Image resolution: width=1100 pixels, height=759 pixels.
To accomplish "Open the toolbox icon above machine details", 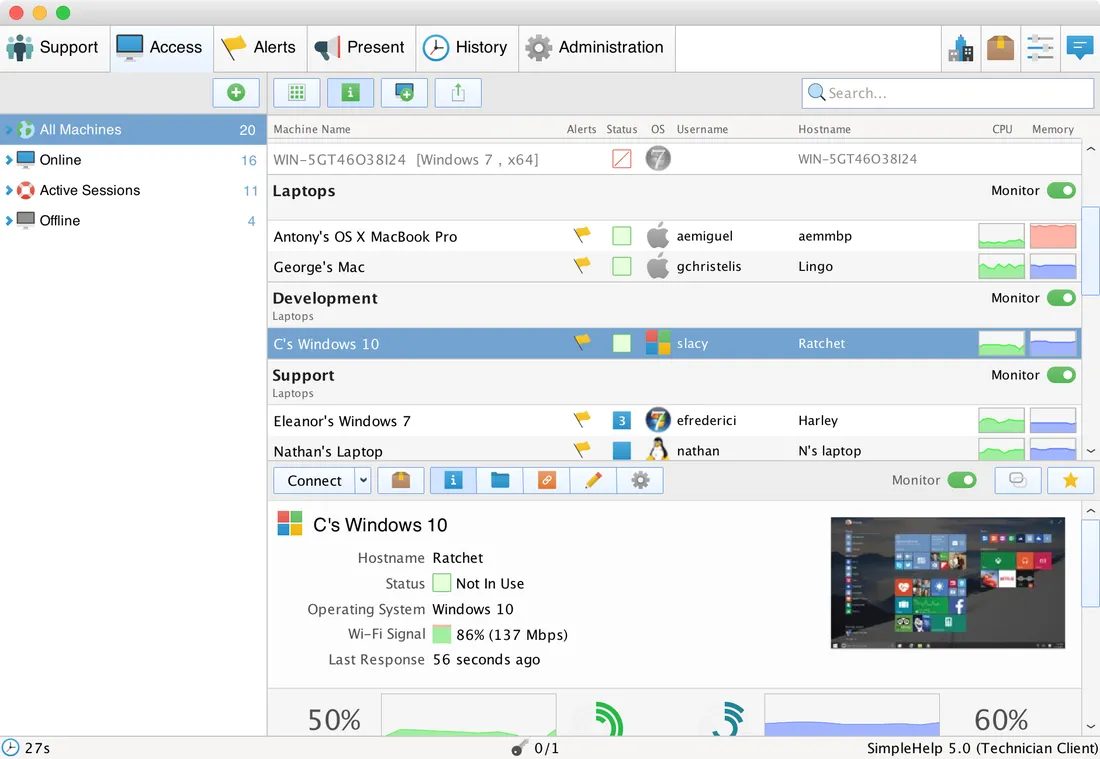I will tap(401, 480).
